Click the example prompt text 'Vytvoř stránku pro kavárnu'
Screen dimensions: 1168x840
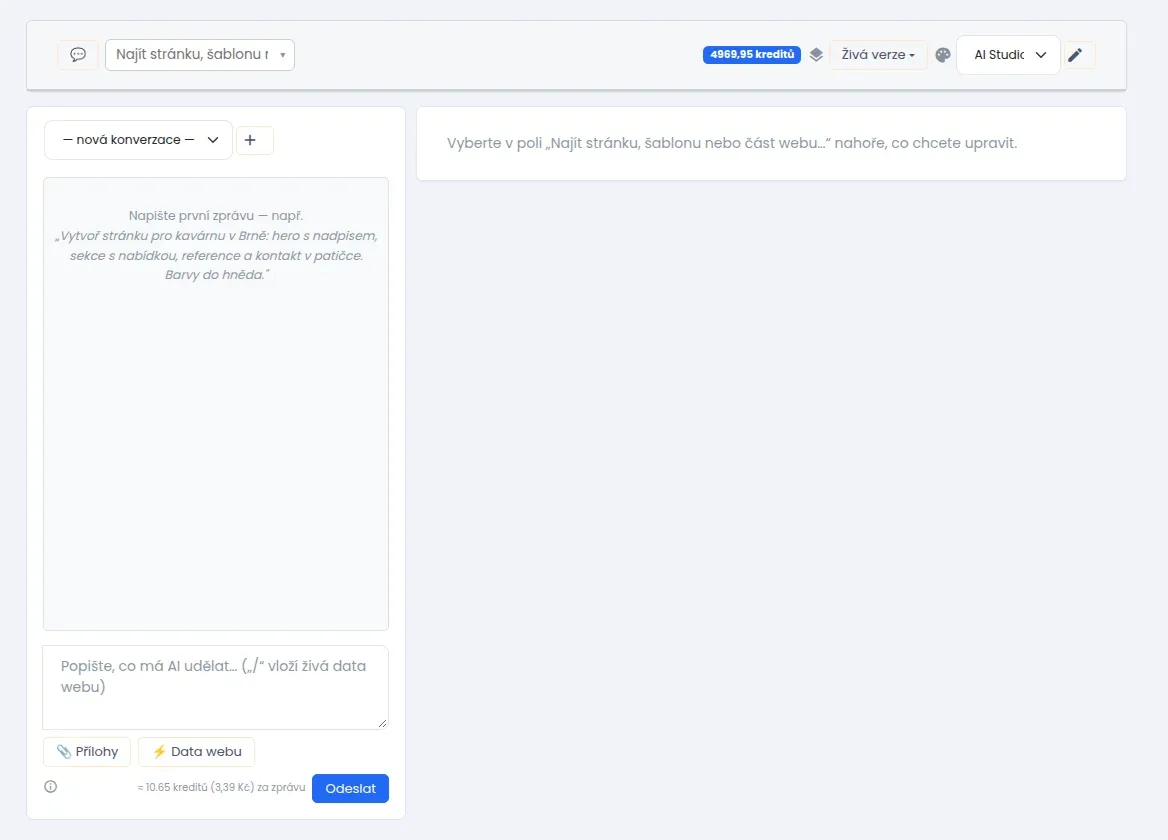pos(216,255)
